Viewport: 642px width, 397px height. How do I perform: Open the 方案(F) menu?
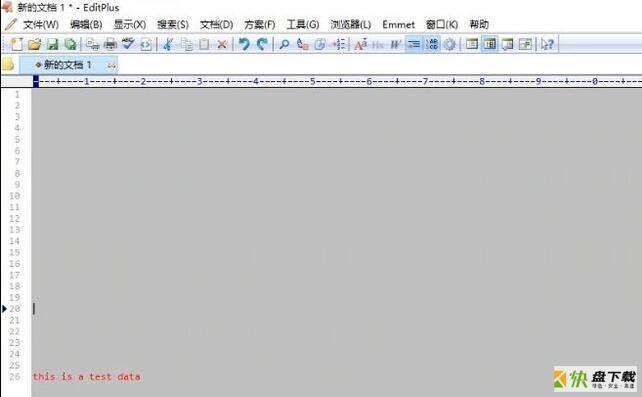[260, 25]
